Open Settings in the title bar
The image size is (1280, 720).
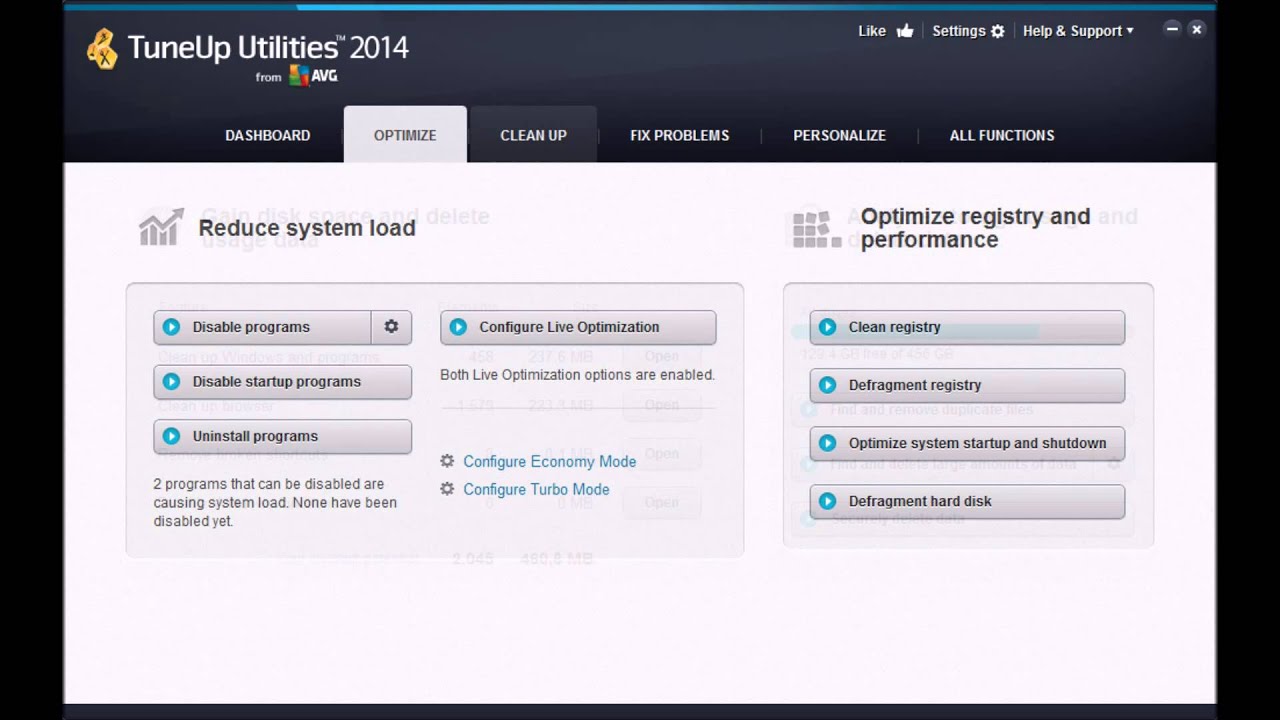tap(968, 31)
